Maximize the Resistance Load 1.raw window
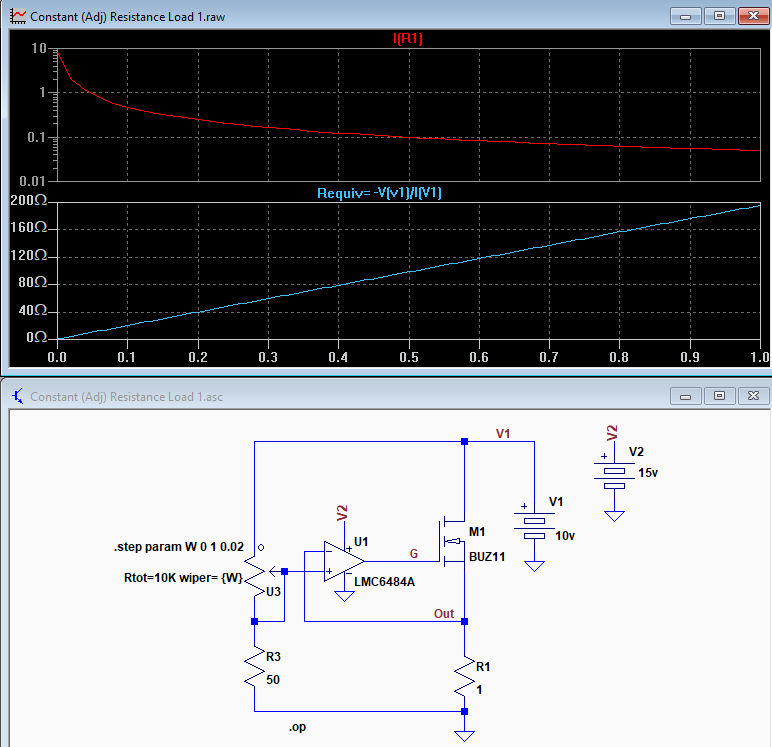 pos(719,16)
